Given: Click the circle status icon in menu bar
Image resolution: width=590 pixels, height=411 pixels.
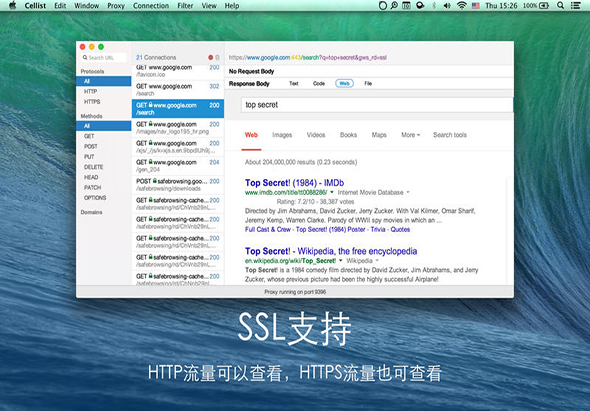Looking at the screenshot, I should coord(382,6).
